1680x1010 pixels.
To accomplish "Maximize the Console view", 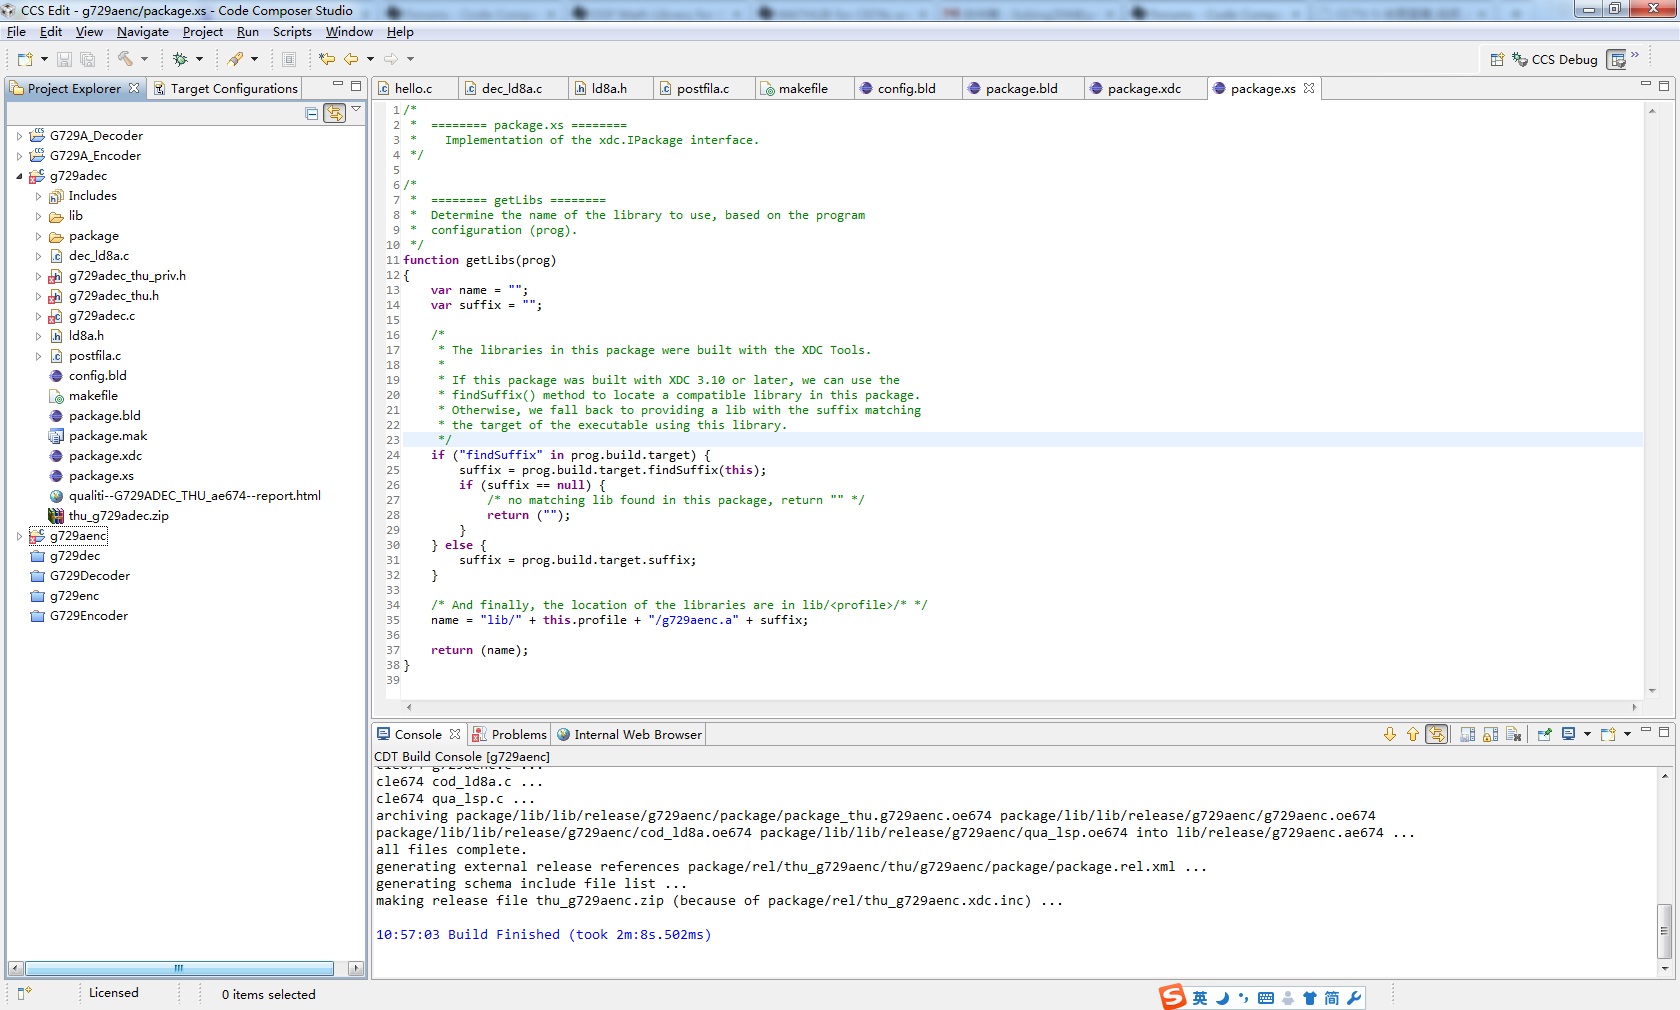I will (1664, 733).
